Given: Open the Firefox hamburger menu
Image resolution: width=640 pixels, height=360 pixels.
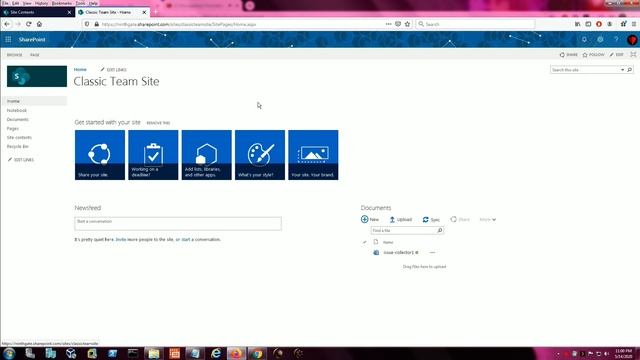Looking at the screenshot, I should (634, 24).
